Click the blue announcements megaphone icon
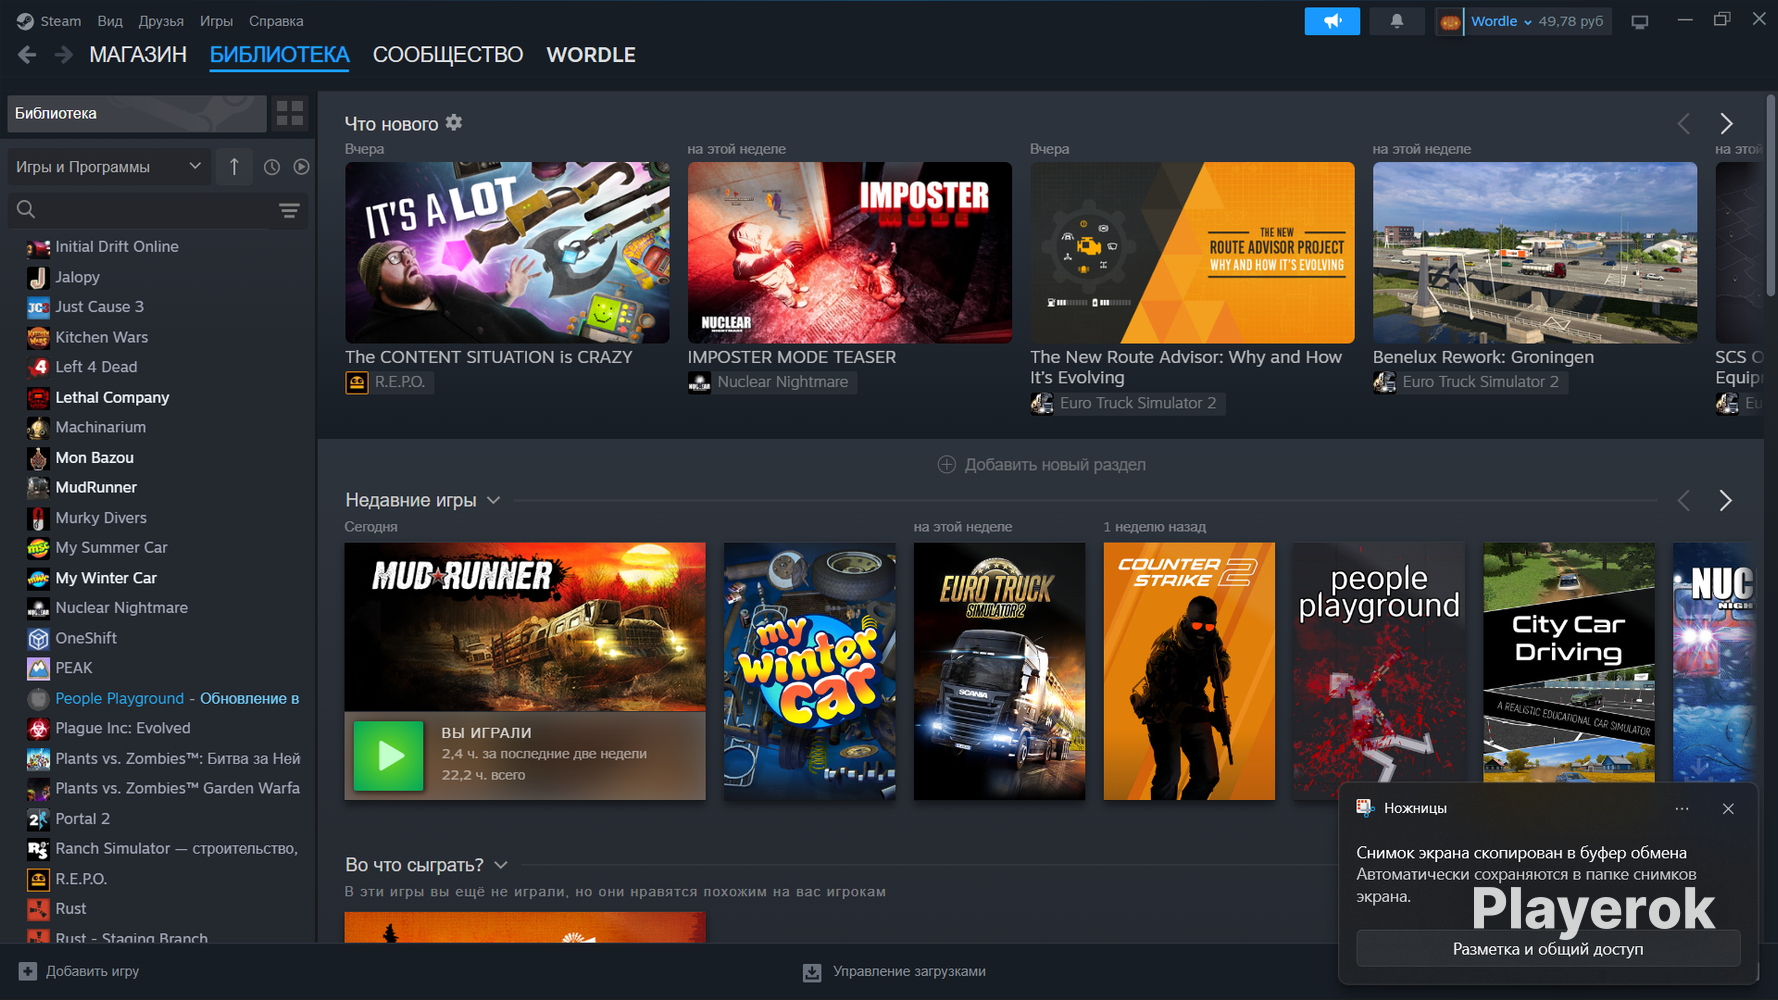1778x1000 pixels. pyautogui.click(x=1331, y=21)
